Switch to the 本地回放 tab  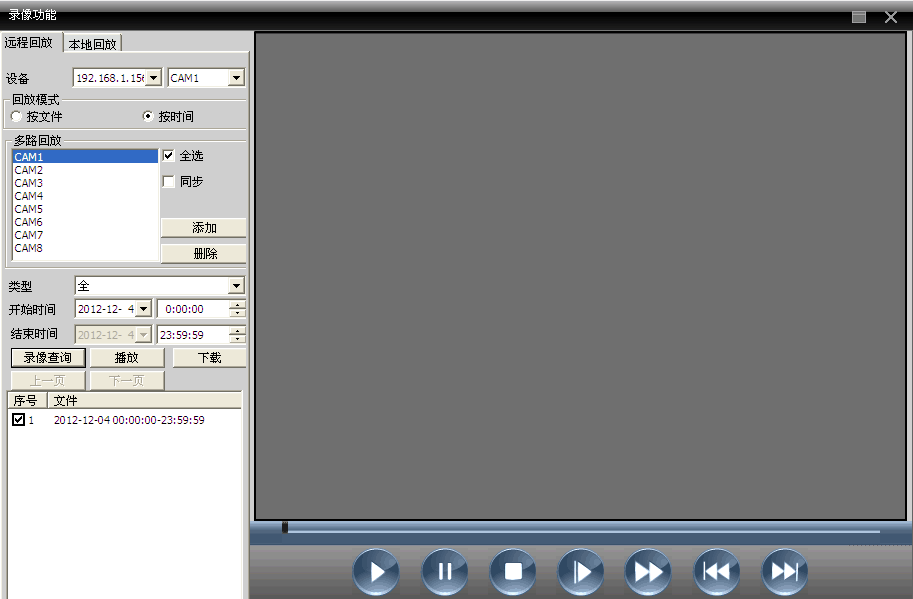coord(93,43)
